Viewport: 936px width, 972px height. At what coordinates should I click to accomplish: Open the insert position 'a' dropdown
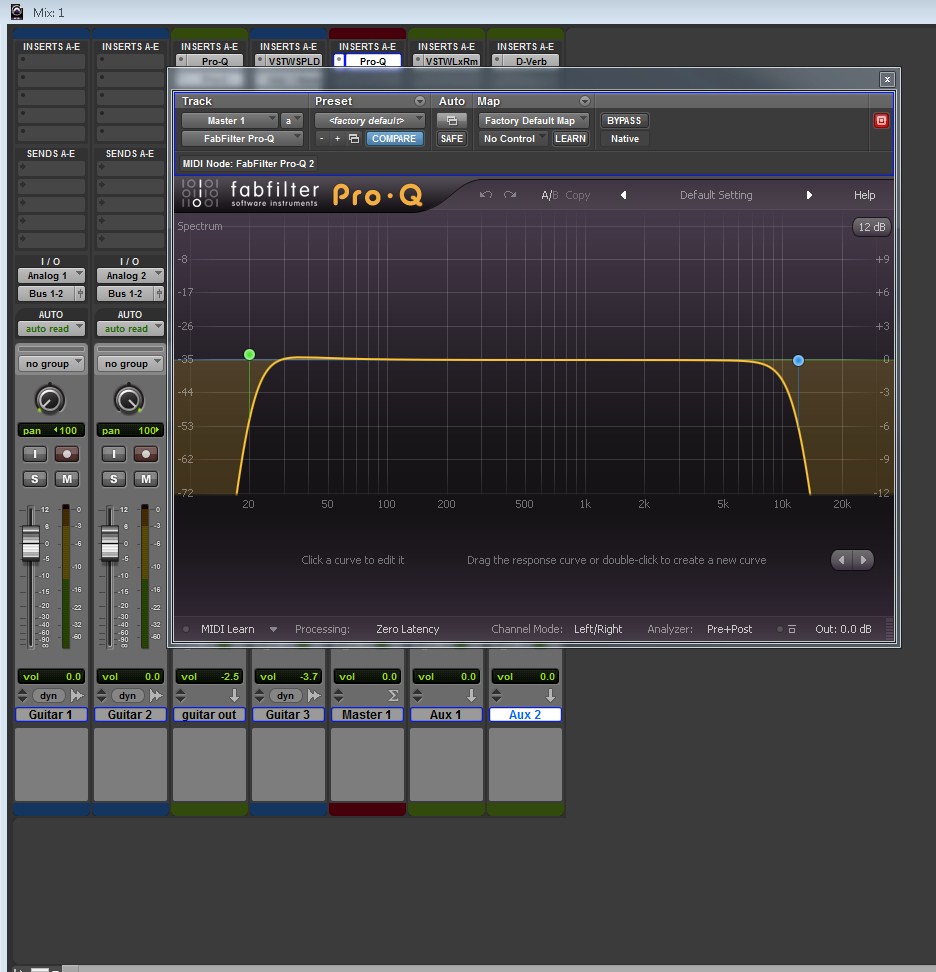pyautogui.click(x=291, y=120)
